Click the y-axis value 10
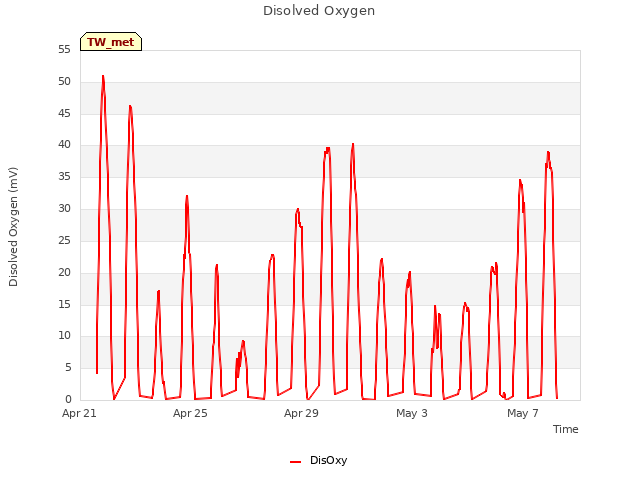 click(x=64, y=336)
